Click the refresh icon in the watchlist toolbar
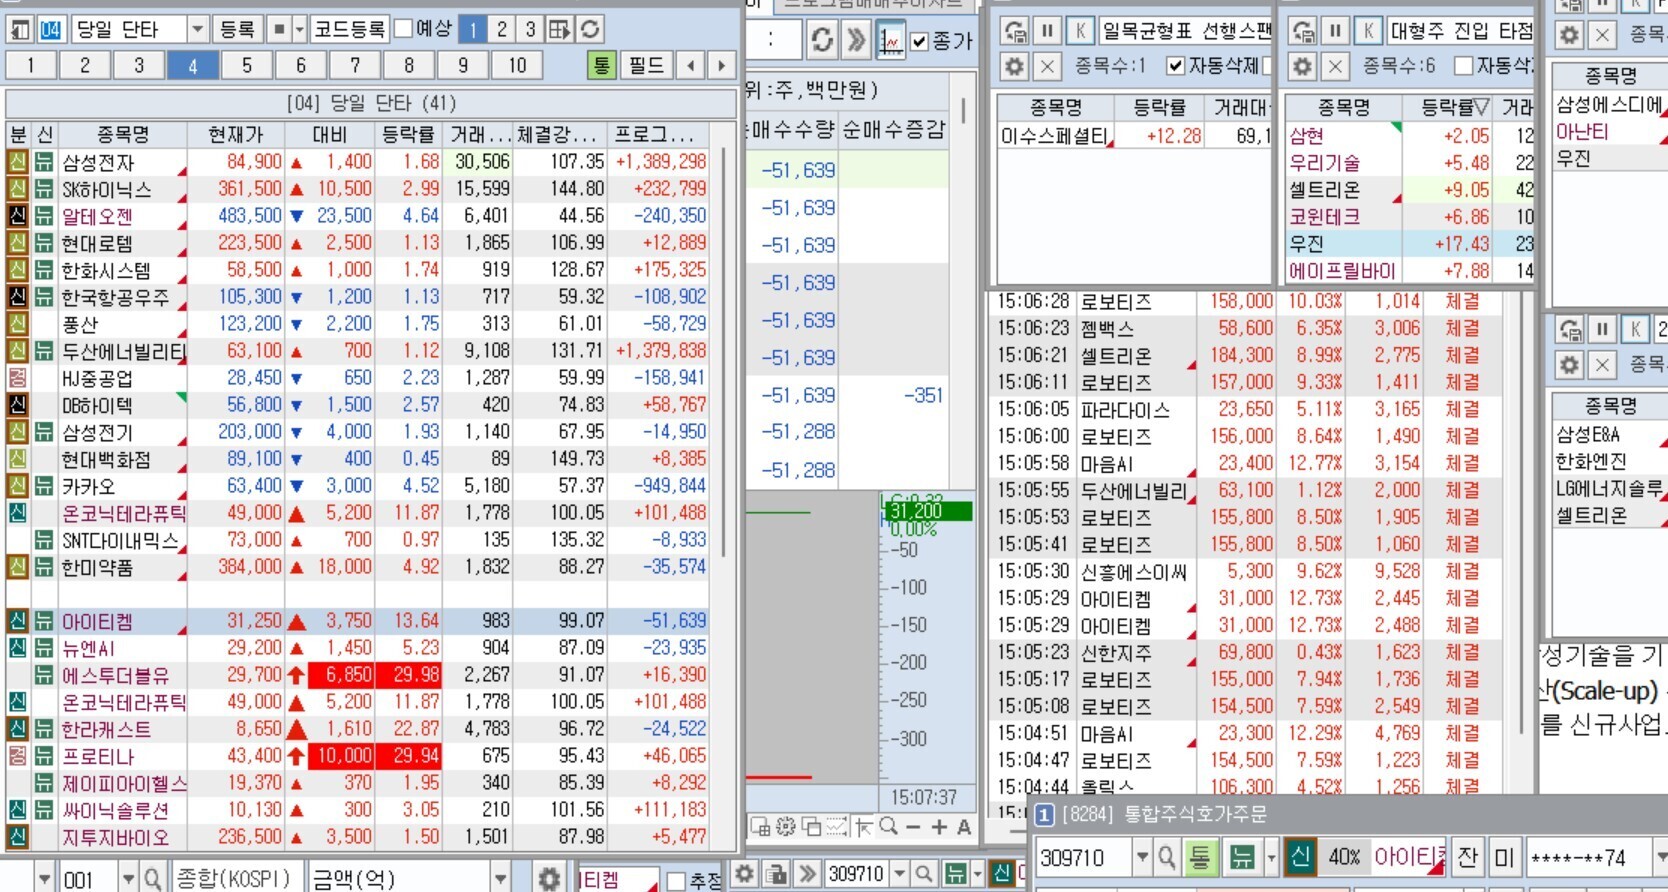 (x=590, y=29)
